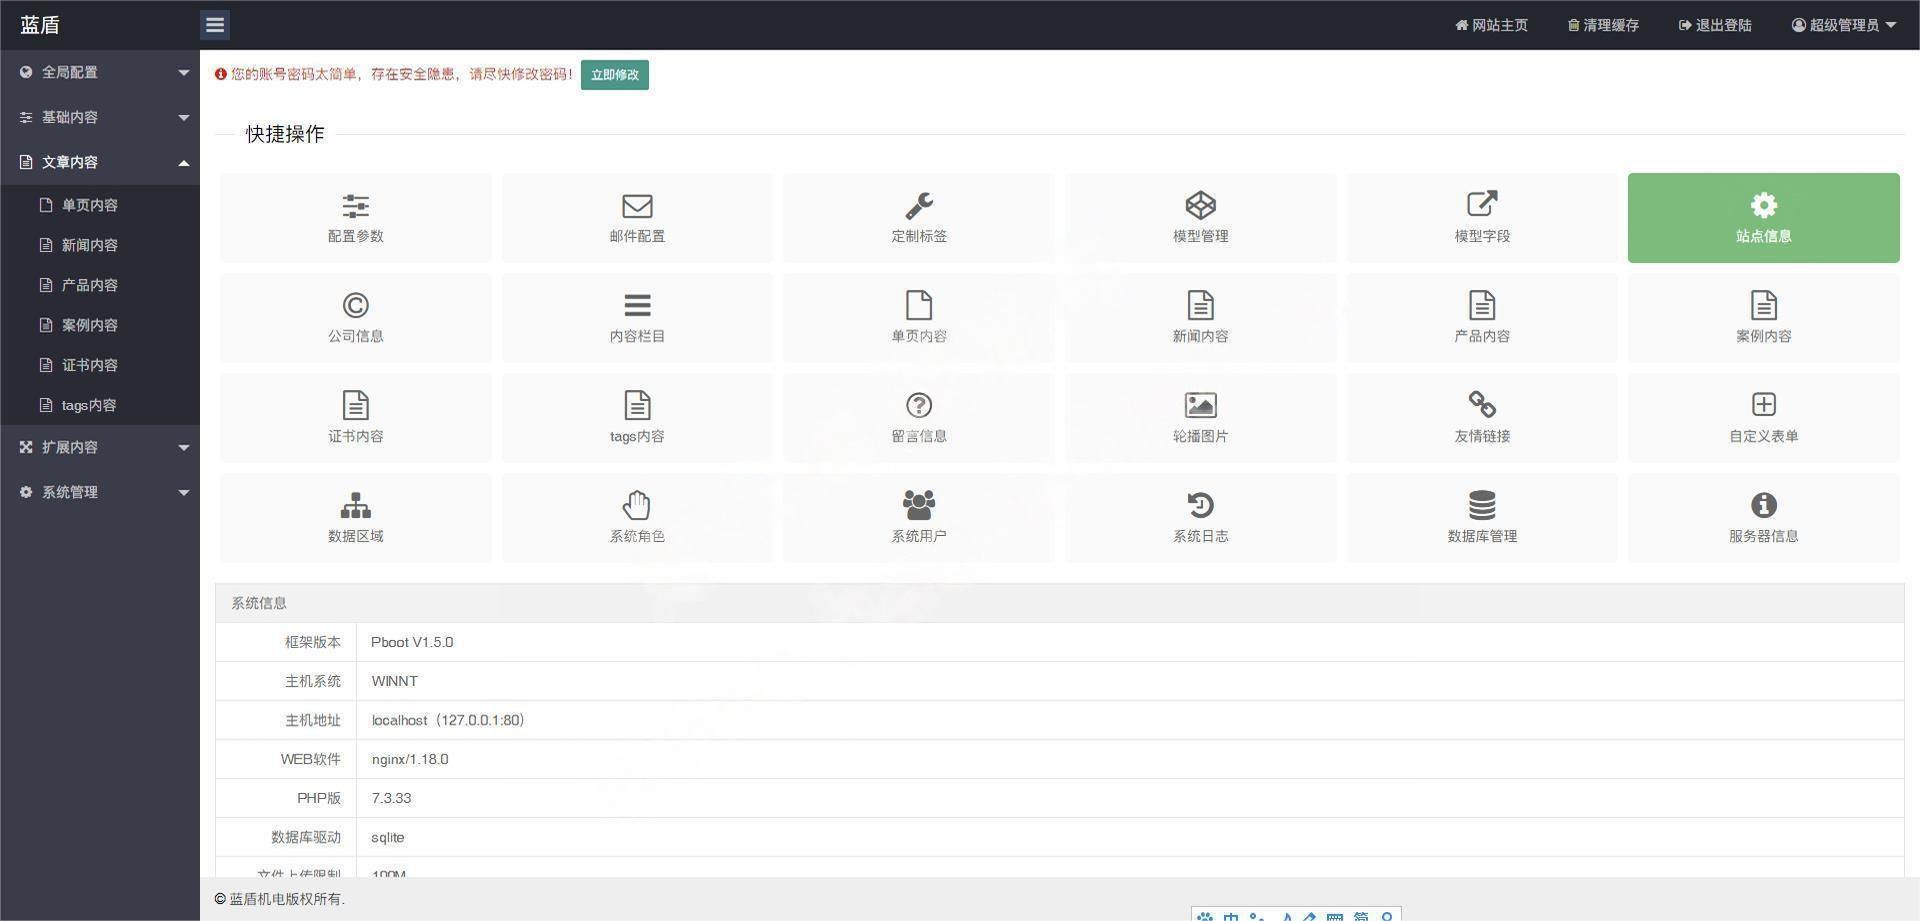Open 数据区域 sitemap shortcut
The width and height of the screenshot is (1920, 921).
click(355, 518)
